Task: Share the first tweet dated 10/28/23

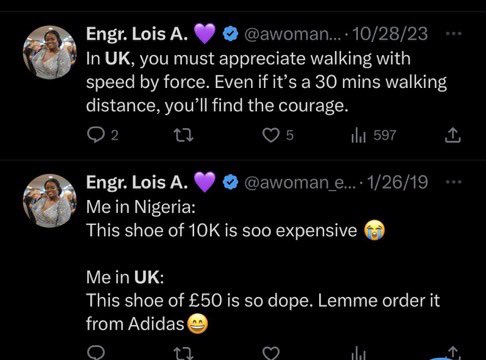Action: tap(453, 135)
